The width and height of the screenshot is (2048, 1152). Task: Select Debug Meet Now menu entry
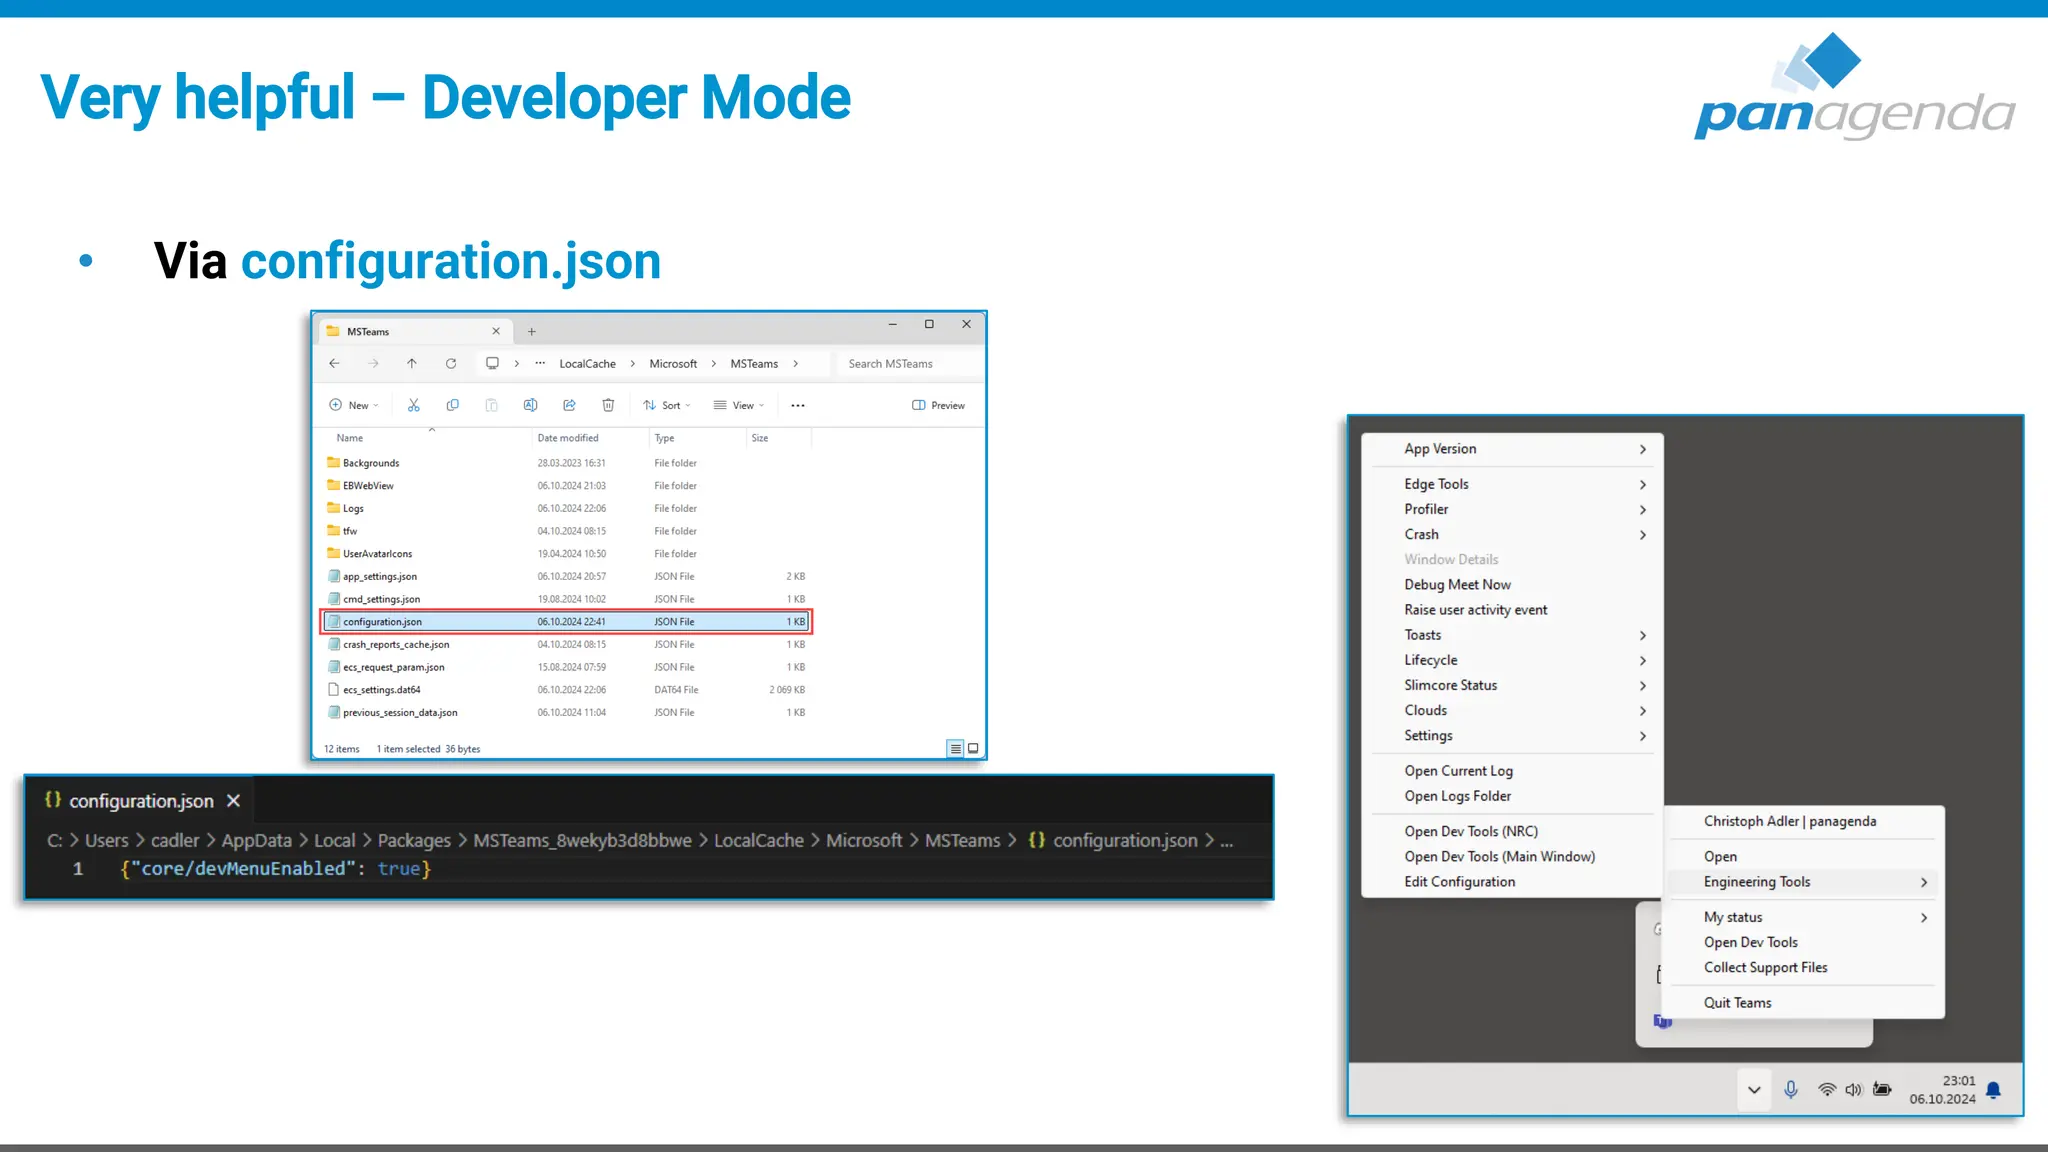point(1512,585)
